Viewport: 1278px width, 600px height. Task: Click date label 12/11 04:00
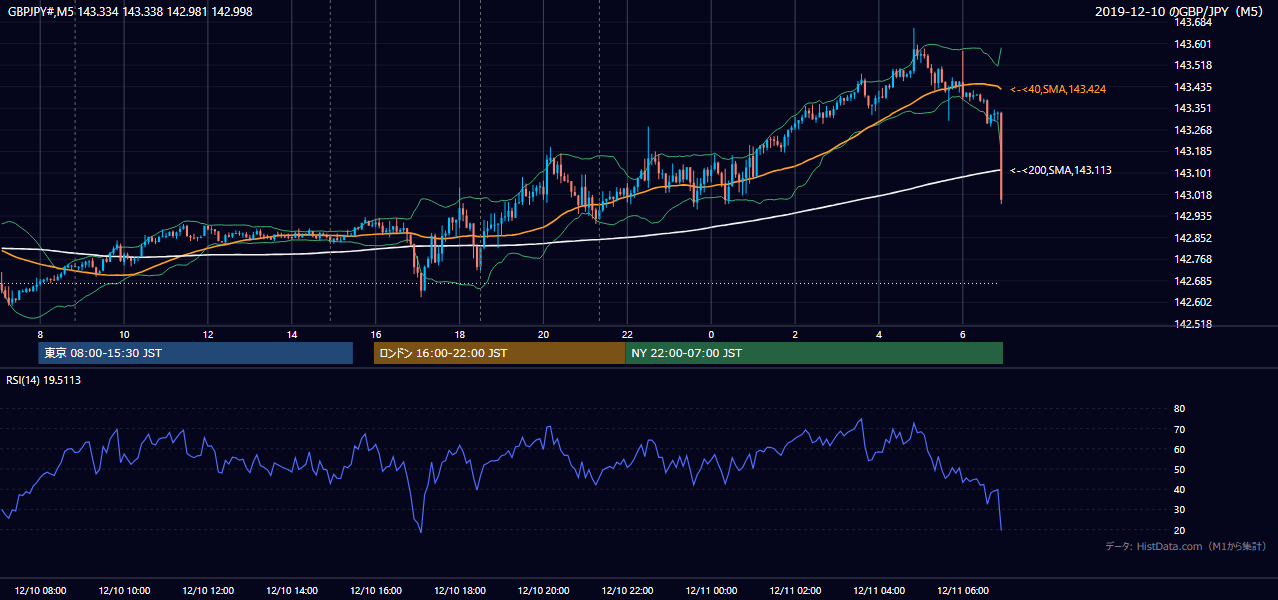point(879,591)
